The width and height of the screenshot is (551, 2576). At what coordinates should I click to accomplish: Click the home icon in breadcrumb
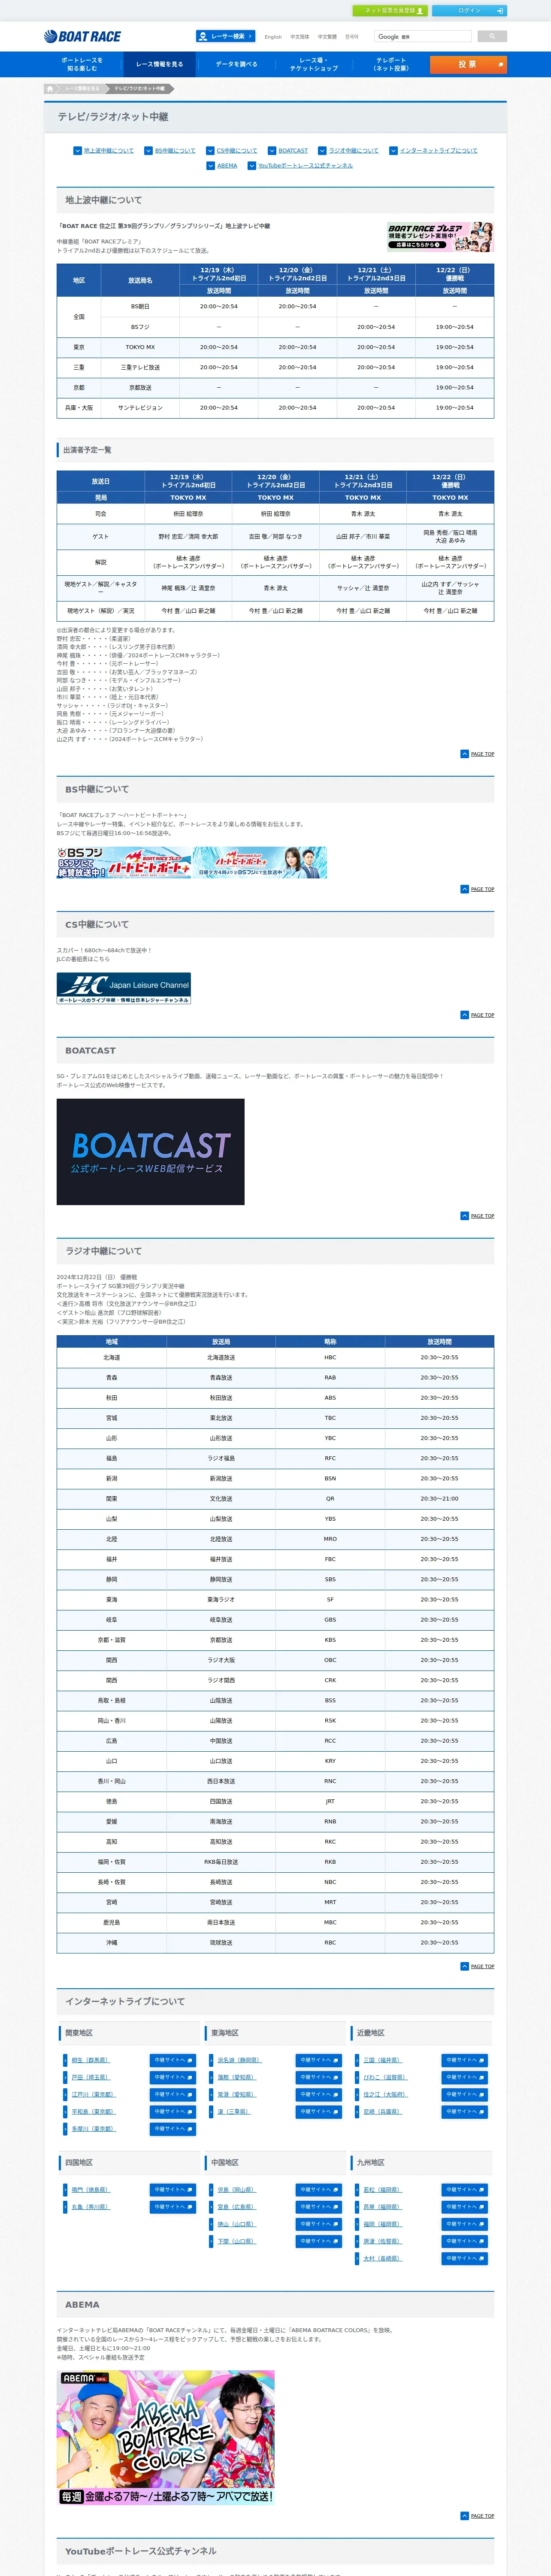pyautogui.click(x=50, y=88)
